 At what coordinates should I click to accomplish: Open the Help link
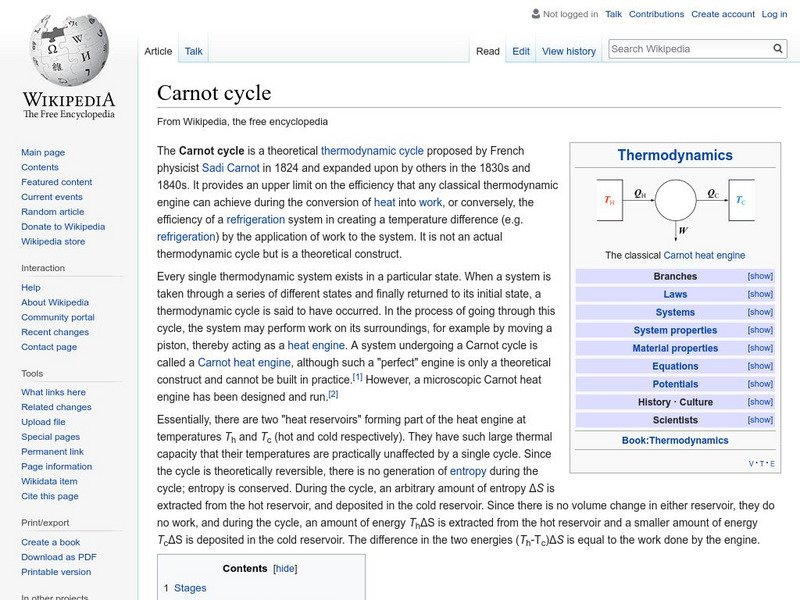[x=31, y=287]
